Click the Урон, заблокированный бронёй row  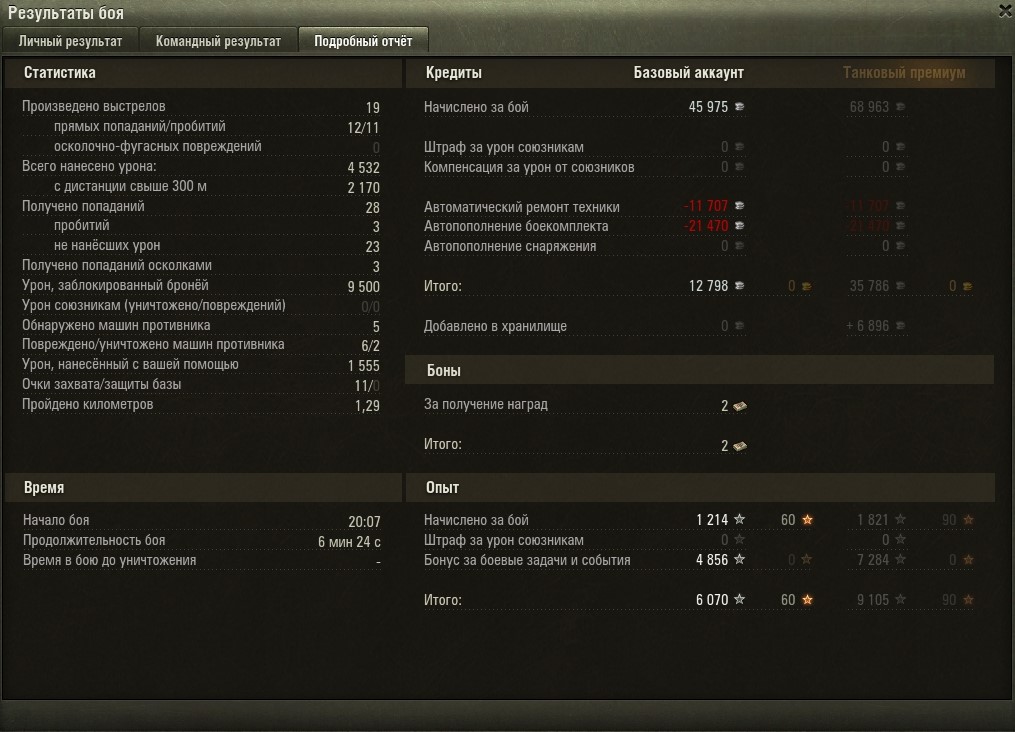(201, 285)
